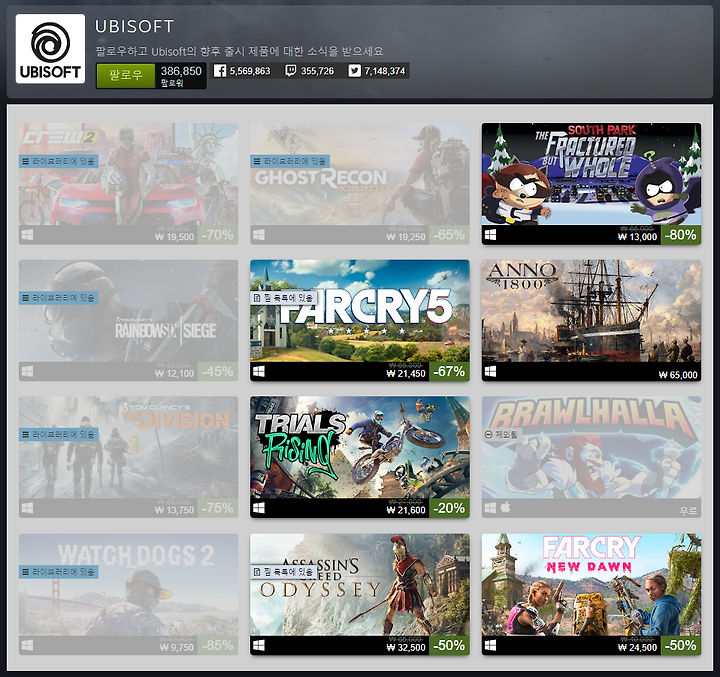This screenshot has width=720, height=677.
Task: Click Windows icon on Brawlhalla card
Action: pyautogui.click(x=490, y=508)
